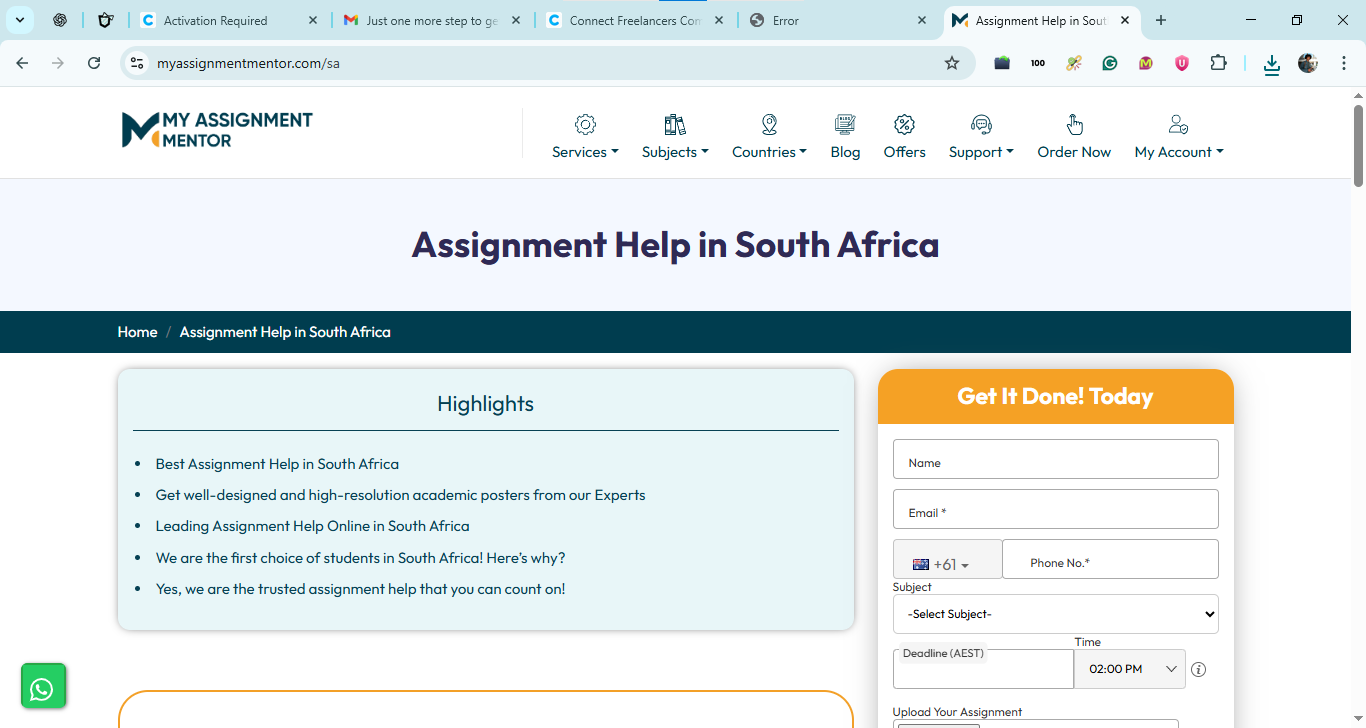Open the Subjects books icon

(x=675, y=124)
